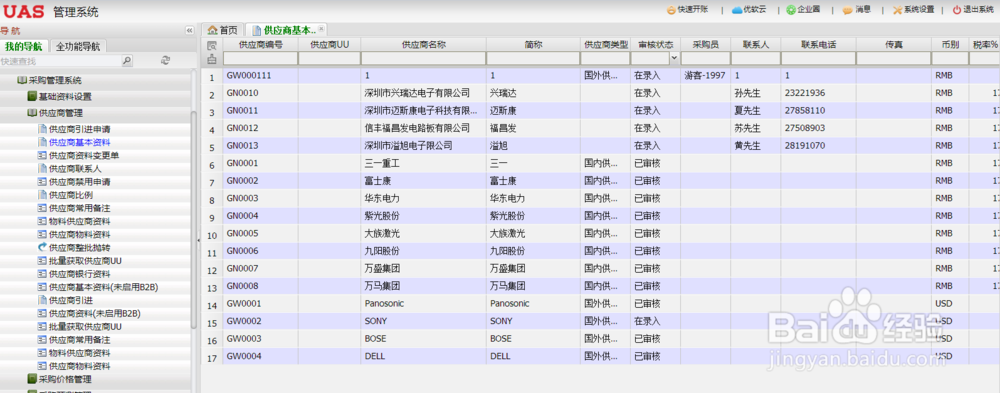This screenshot has width=1000, height=393.
Task: Open 供应商基本资料(未启用B2B) in the tree
Action: 103,287
